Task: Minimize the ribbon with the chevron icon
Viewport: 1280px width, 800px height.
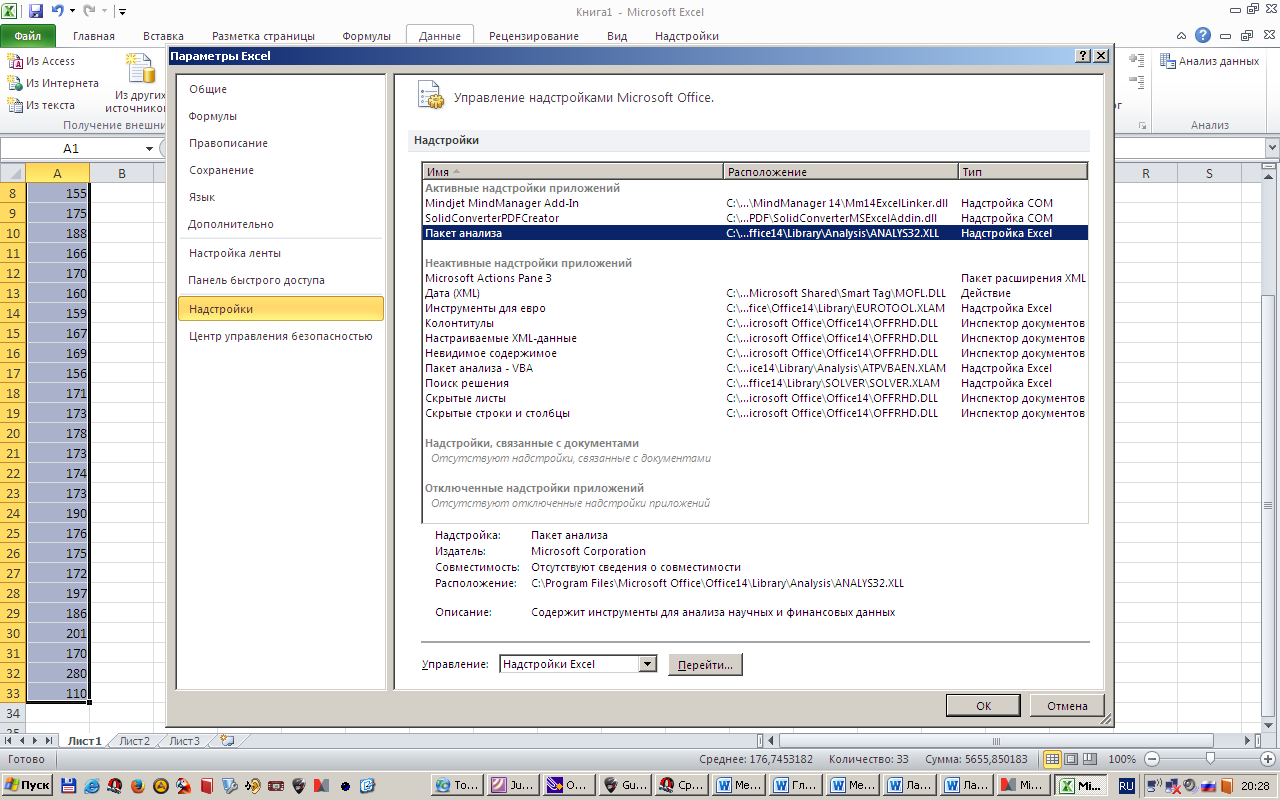Action: coord(1182,35)
